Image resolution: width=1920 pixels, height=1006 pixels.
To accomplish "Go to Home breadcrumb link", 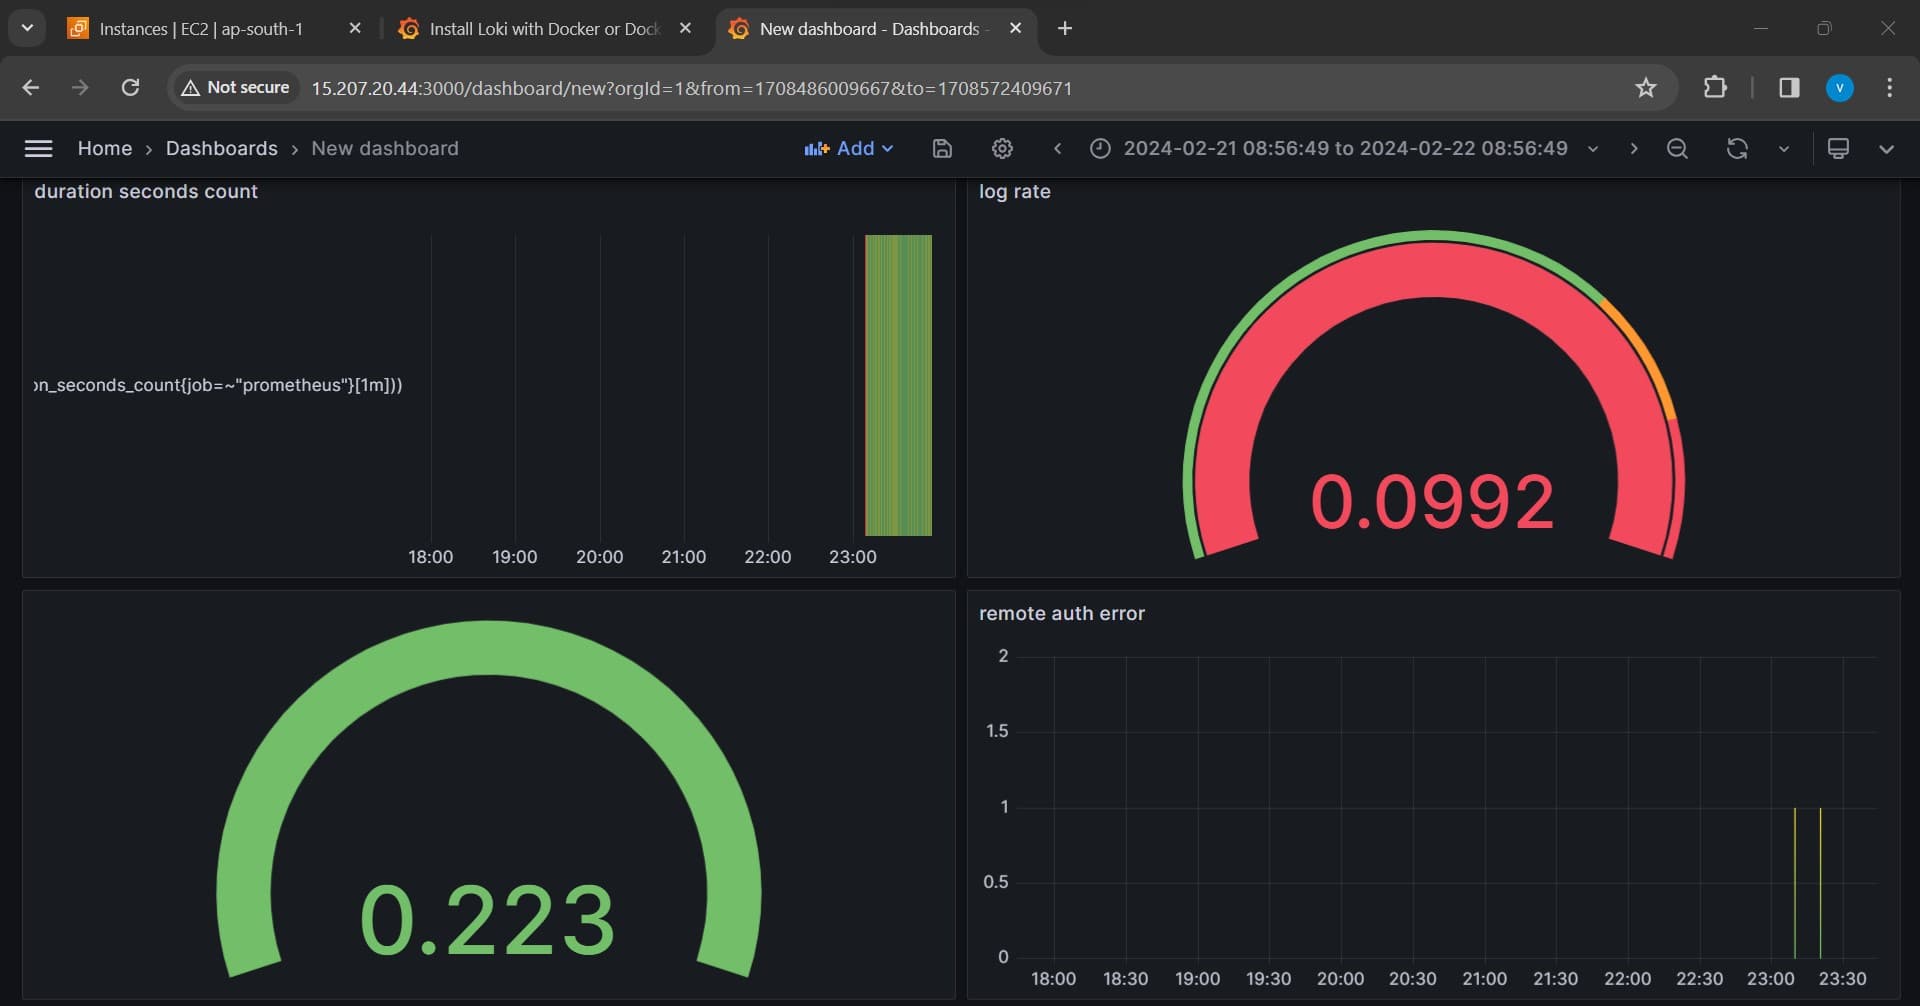I will (x=104, y=148).
